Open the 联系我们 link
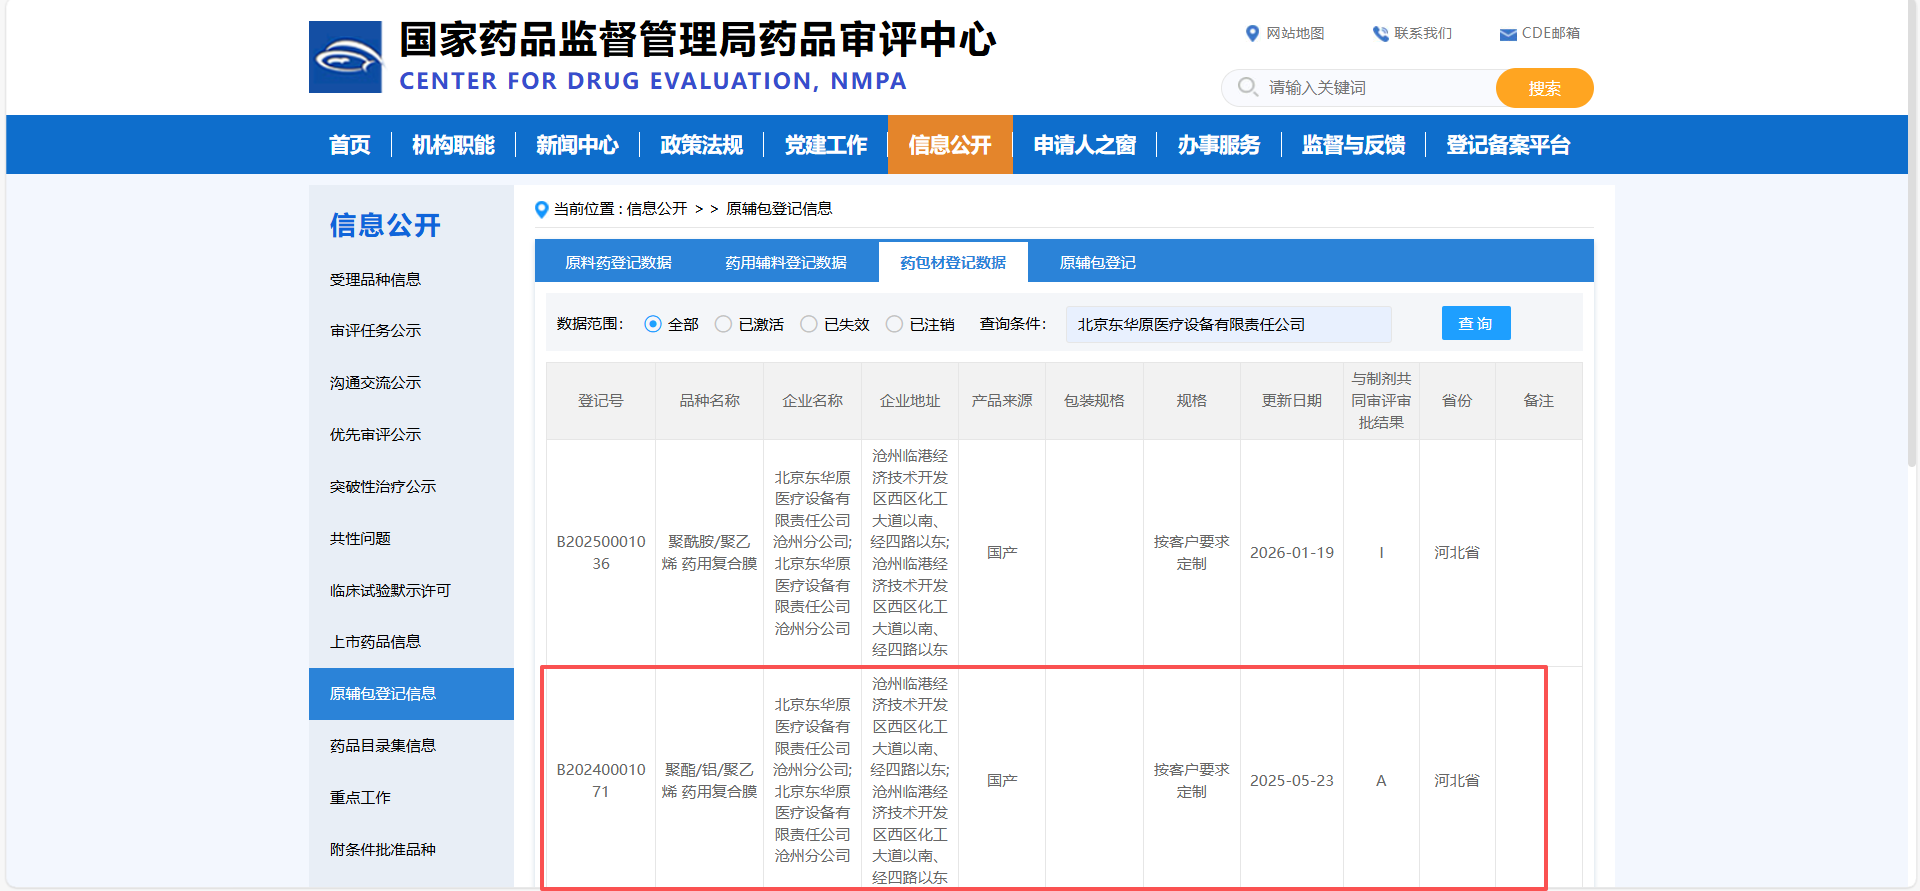This screenshot has height=891, width=1920. pos(1423,33)
